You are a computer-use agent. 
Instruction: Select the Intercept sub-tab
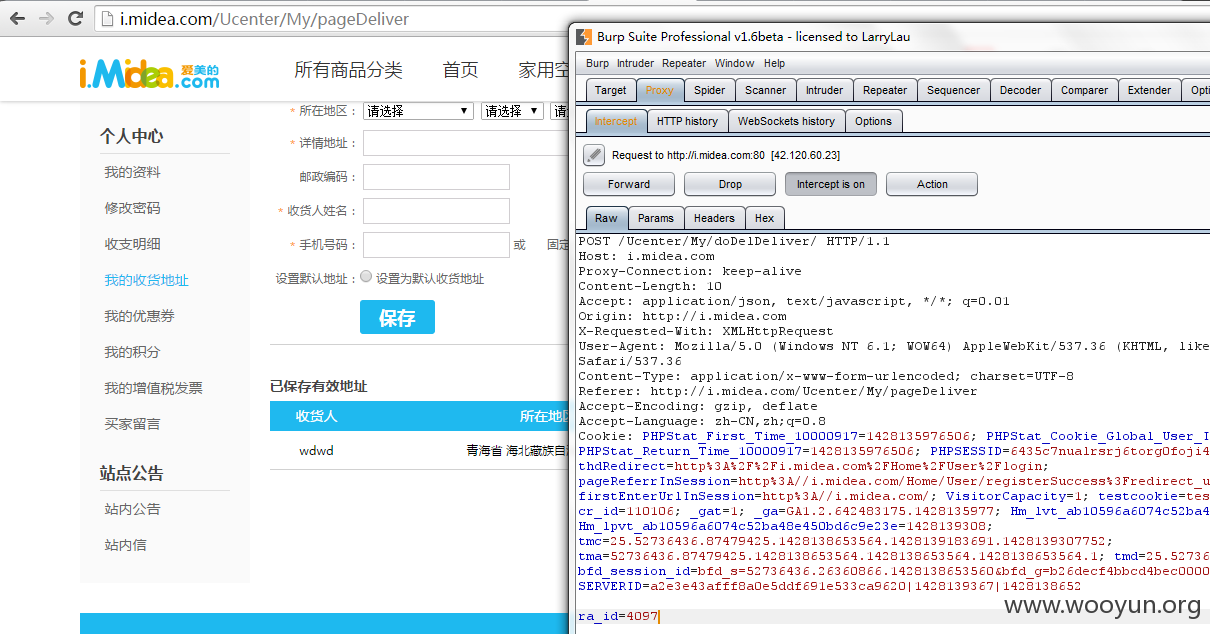tap(615, 121)
